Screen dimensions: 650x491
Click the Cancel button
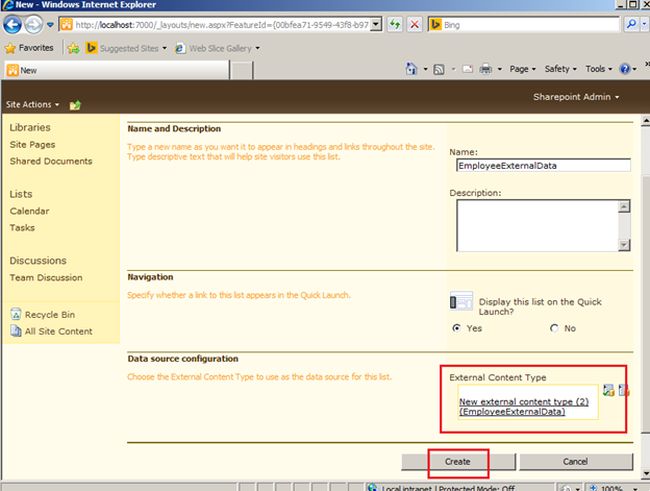pyautogui.click(x=576, y=462)
